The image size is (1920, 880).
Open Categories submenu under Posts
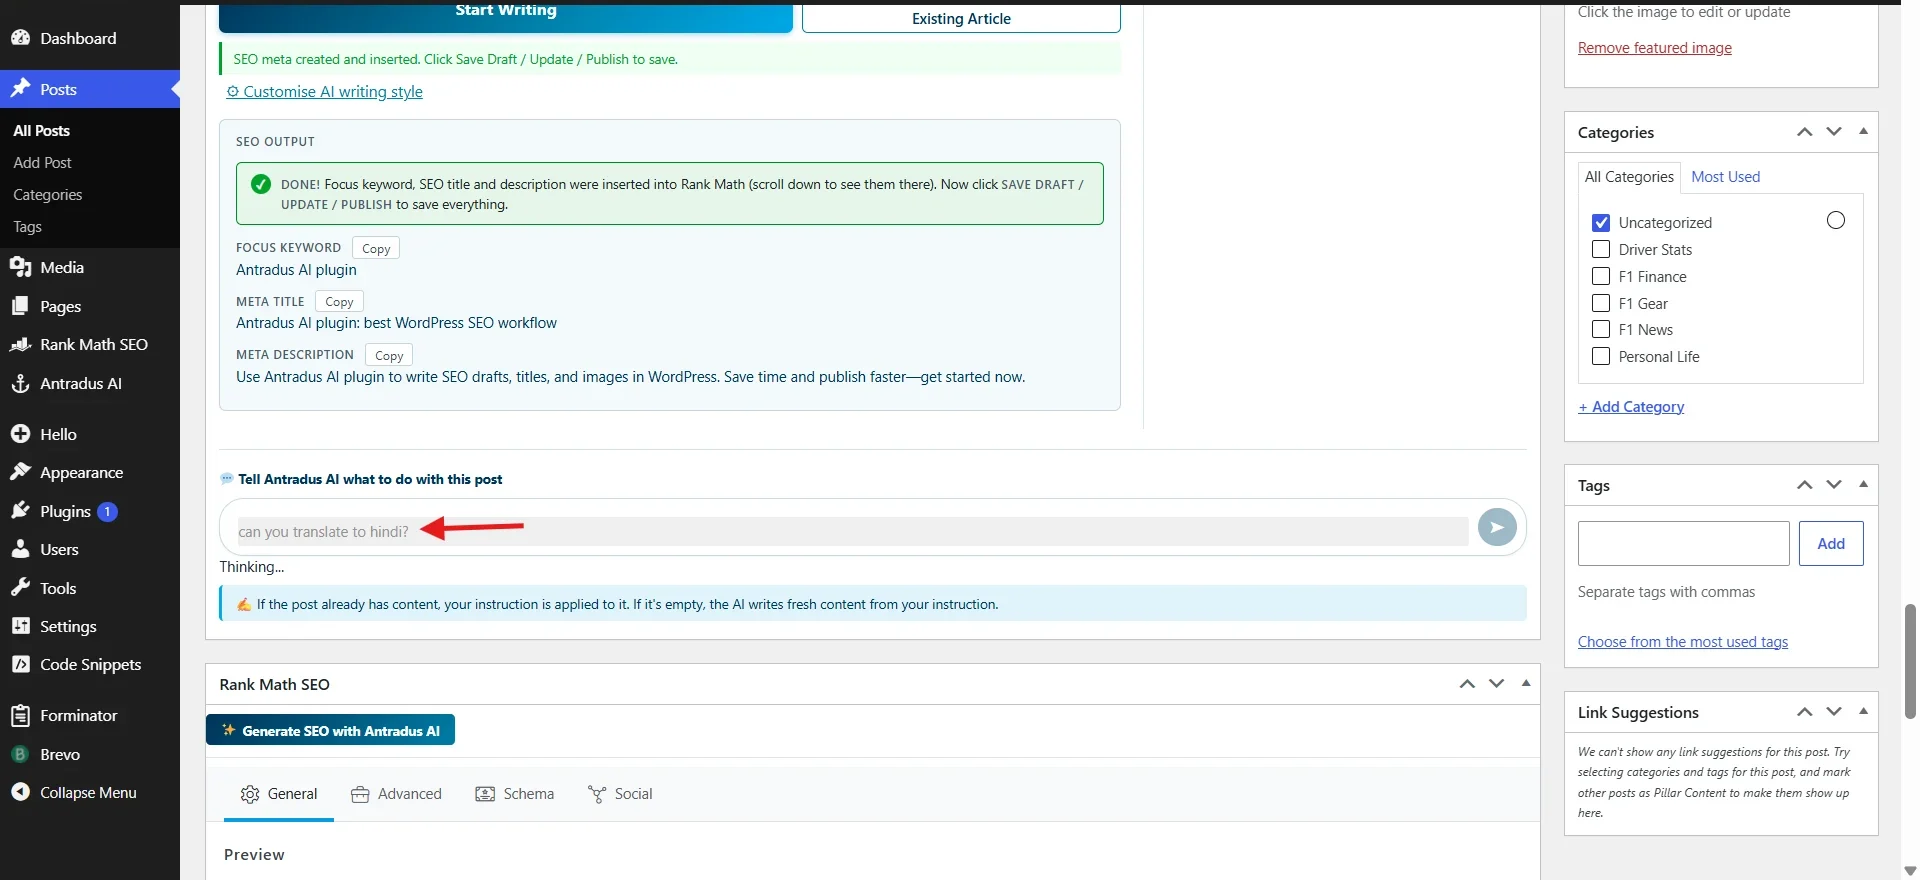click(47, 194)
